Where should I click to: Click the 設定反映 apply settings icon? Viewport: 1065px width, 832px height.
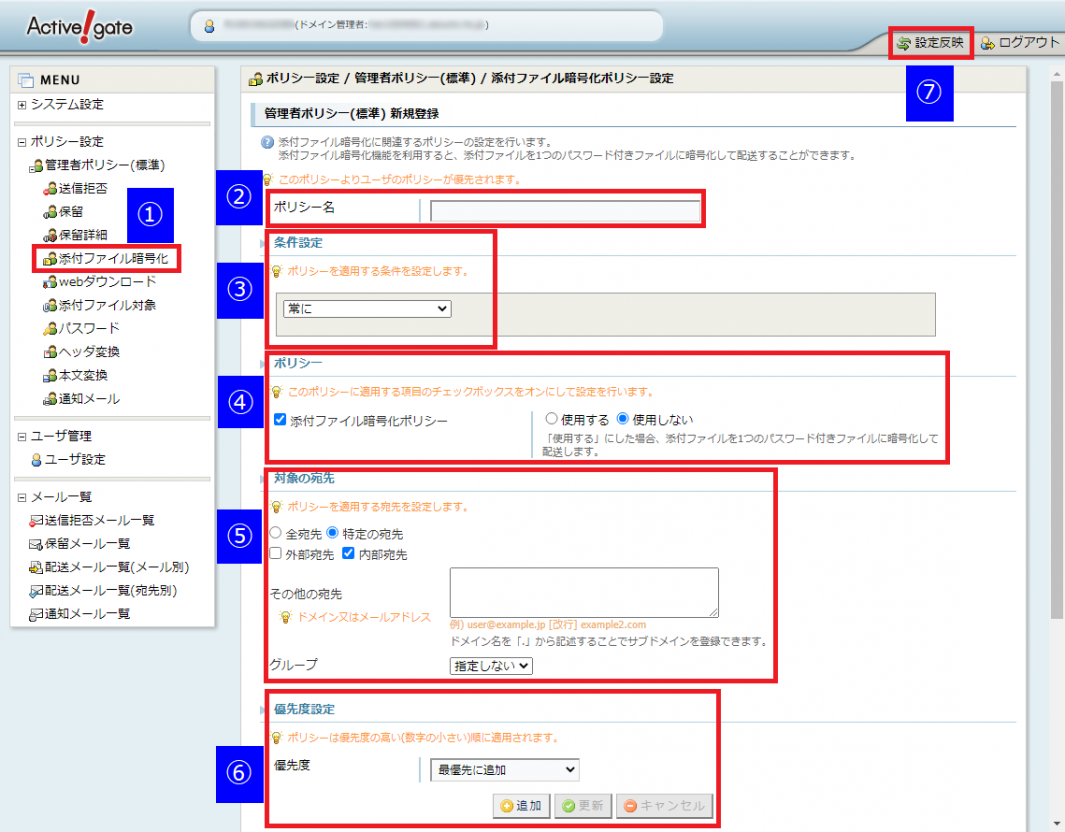point(904,43)
